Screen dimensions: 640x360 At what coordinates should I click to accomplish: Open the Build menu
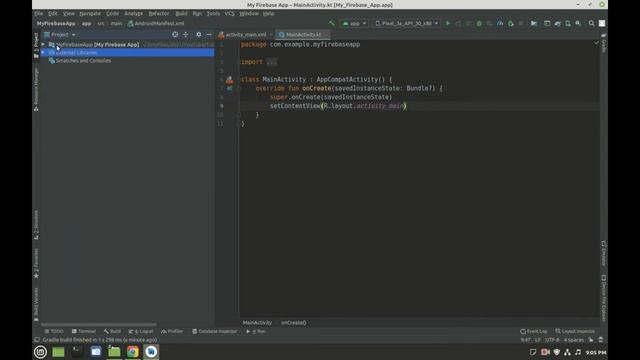tap(181, 13)
